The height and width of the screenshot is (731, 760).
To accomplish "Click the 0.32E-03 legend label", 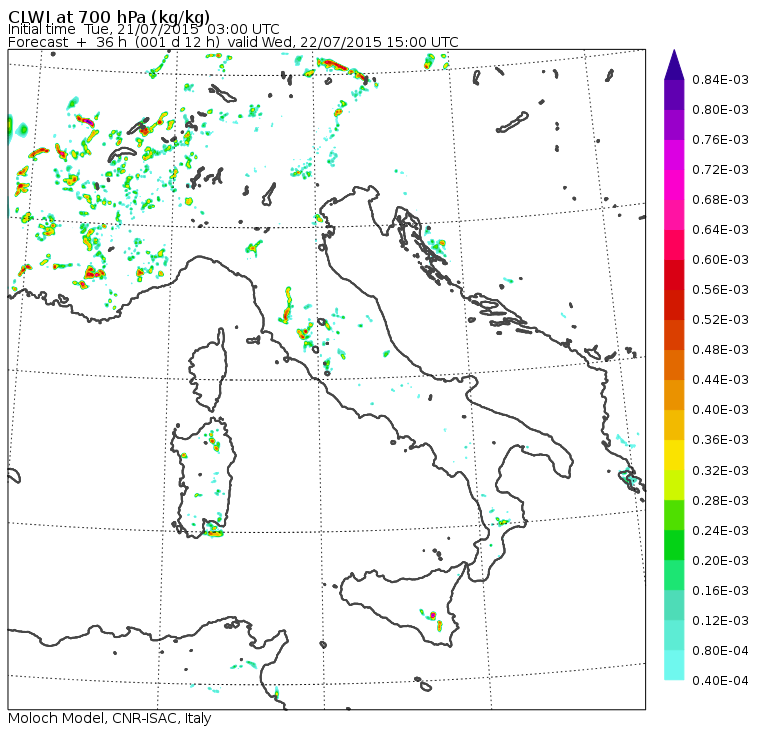I will click(720, 471).
